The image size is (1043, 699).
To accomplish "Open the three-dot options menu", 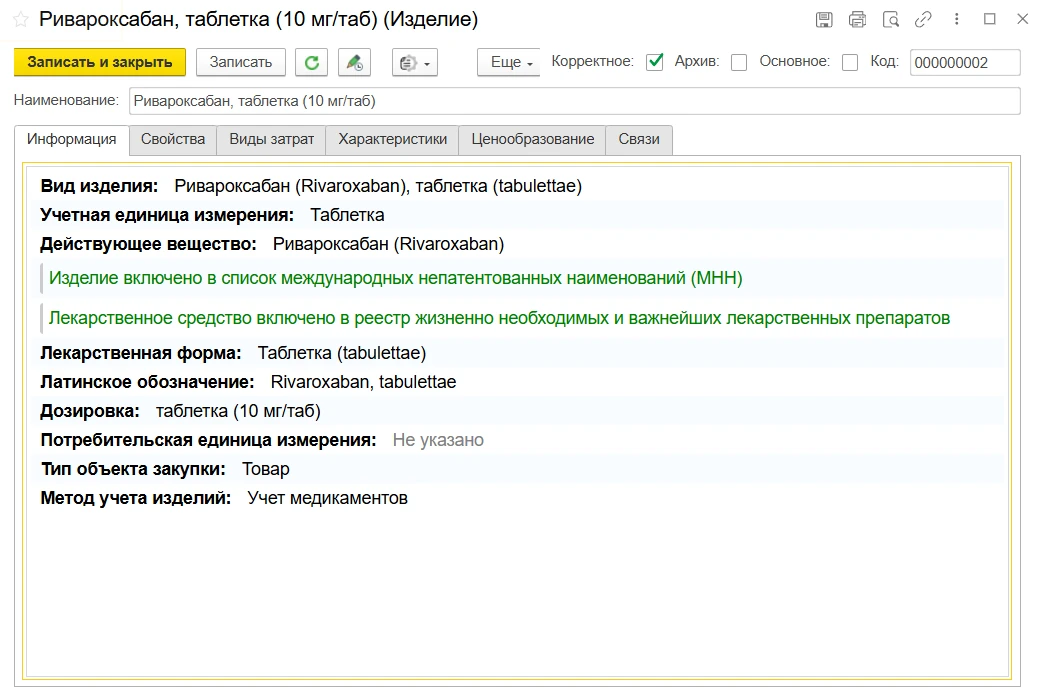I will point(957,19).
